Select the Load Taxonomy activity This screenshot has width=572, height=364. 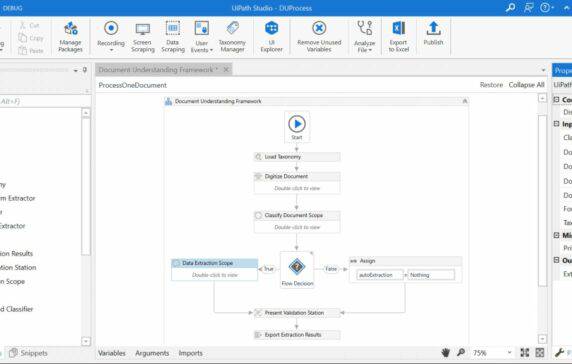[297, 157]
